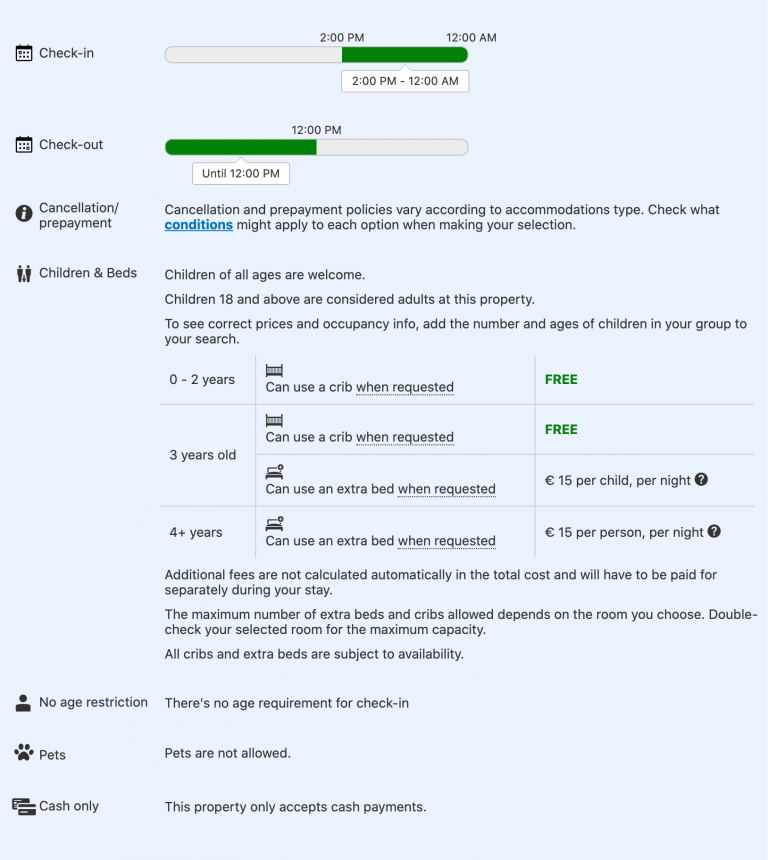Click the crib icon in 0 - 2 years row
Image resolution: width=768 pixels, height=860 pixels.
[x=274, y=370]
